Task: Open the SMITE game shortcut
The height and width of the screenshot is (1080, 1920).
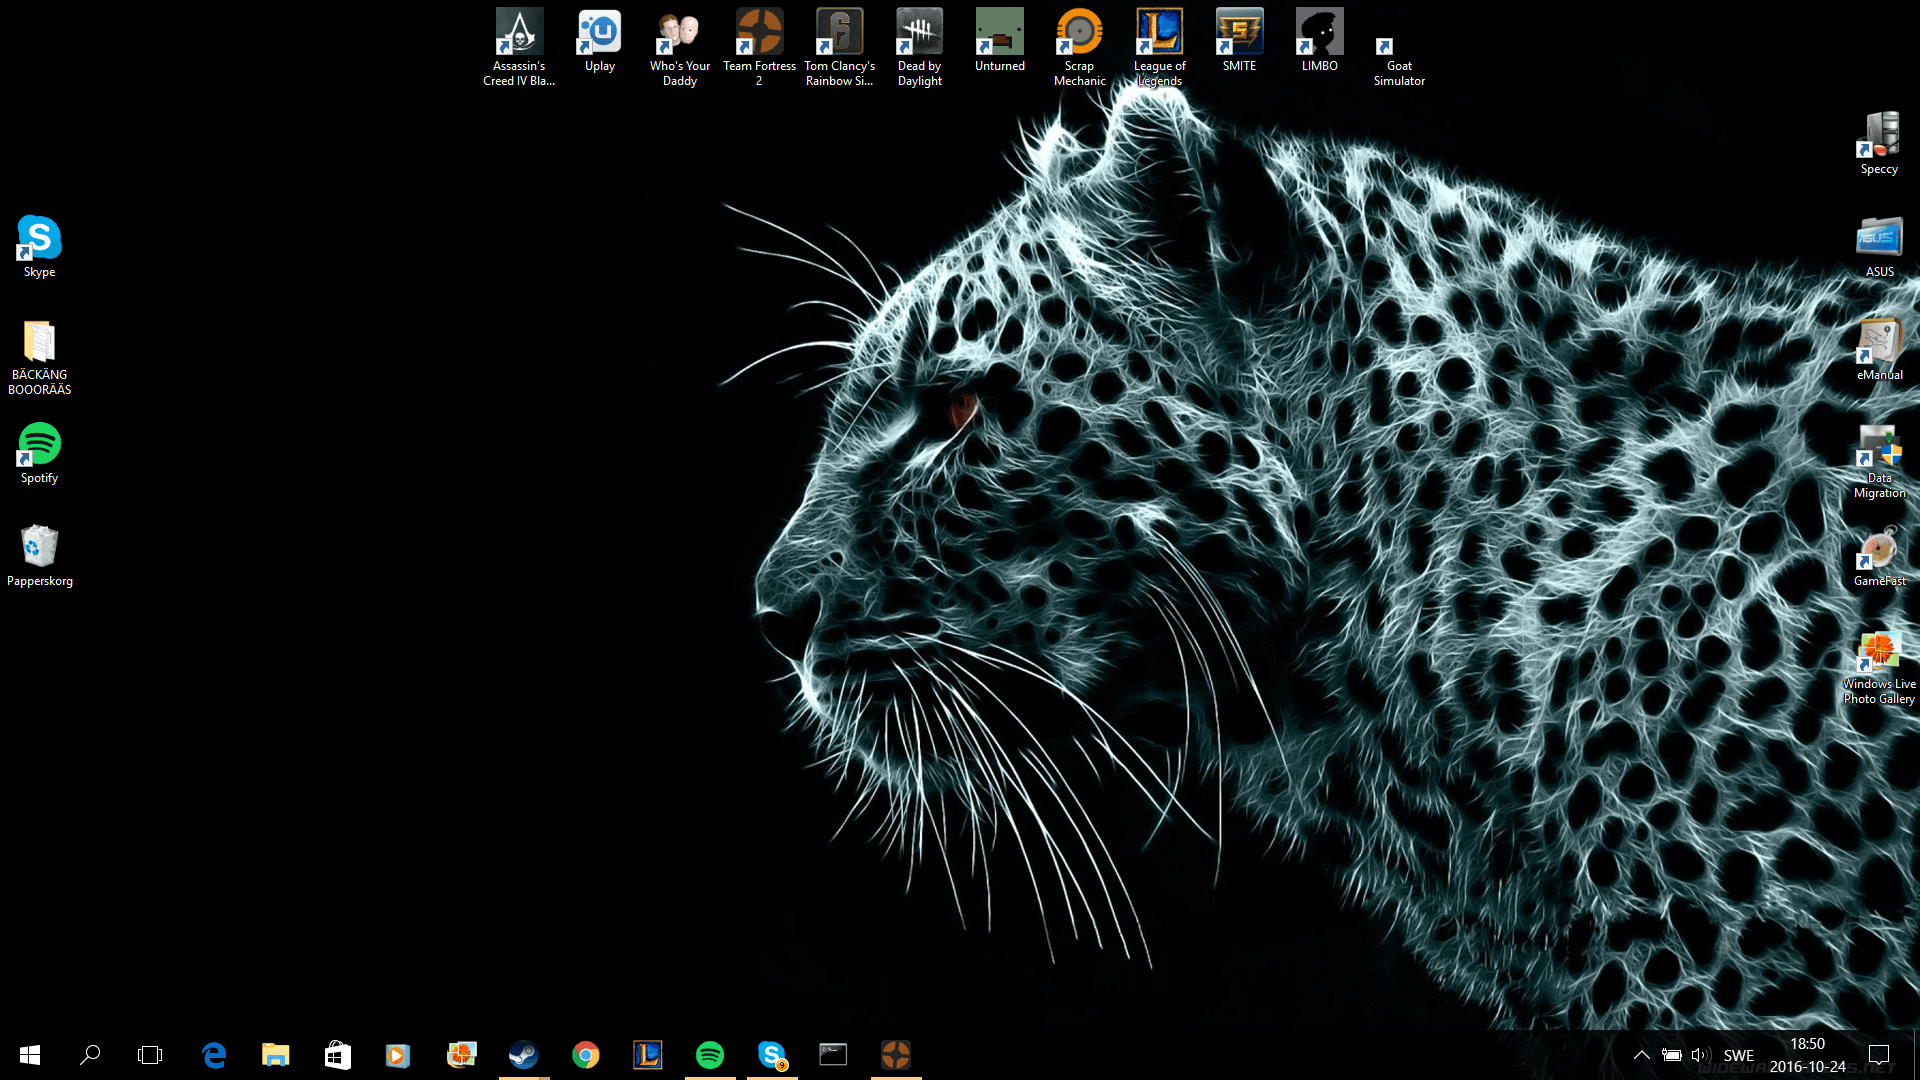Action: tap(1239, 32)
